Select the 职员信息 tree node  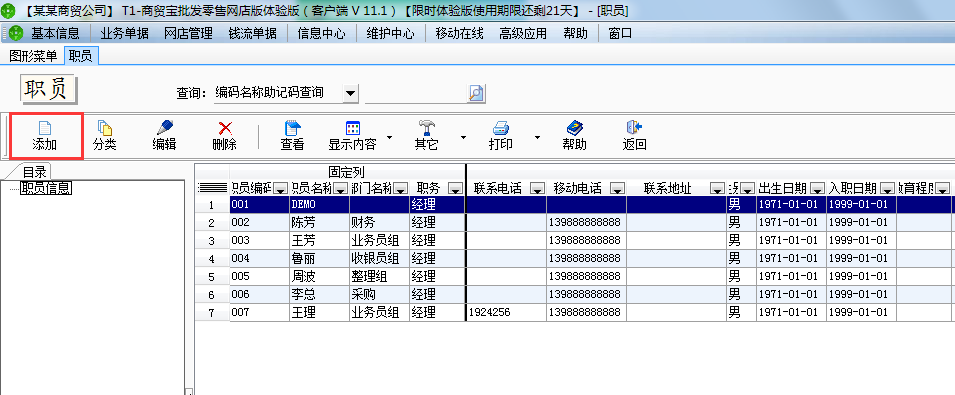pyautogui.click(x=46, y=189)
